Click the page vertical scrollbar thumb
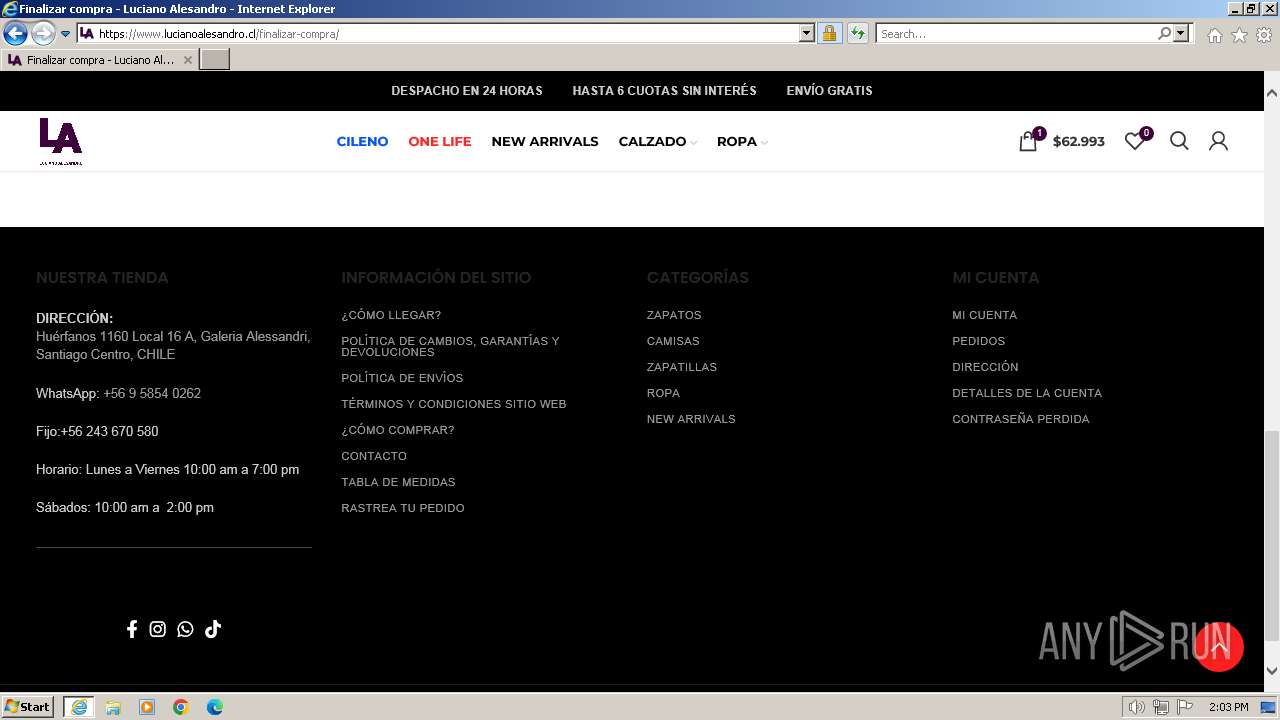This screenshot has height=720, width=1280. tap(1271, 535)
